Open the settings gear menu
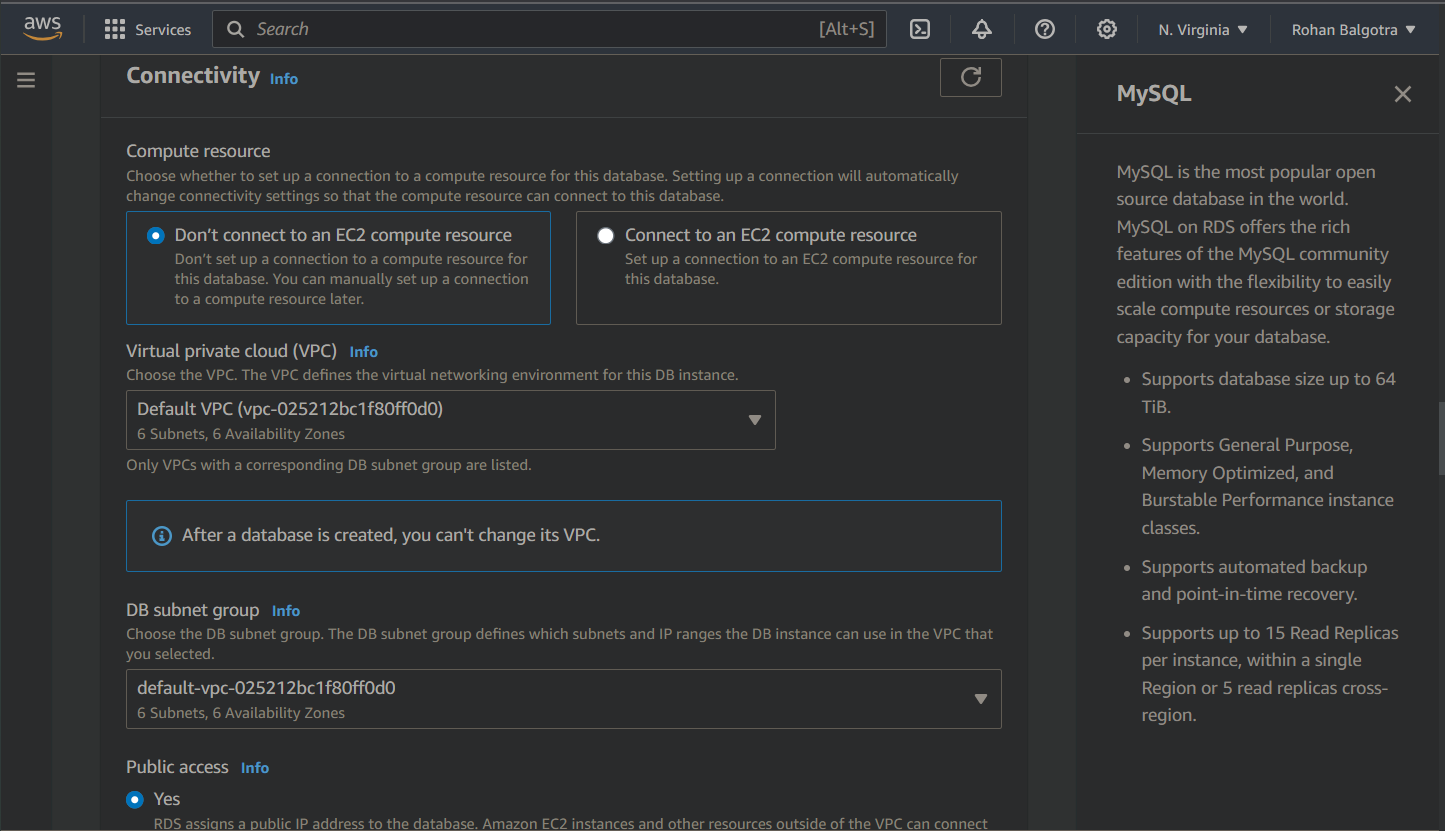Image resolution: width=1445 pixels, height=831 pixels. [x=1107, y=30]
